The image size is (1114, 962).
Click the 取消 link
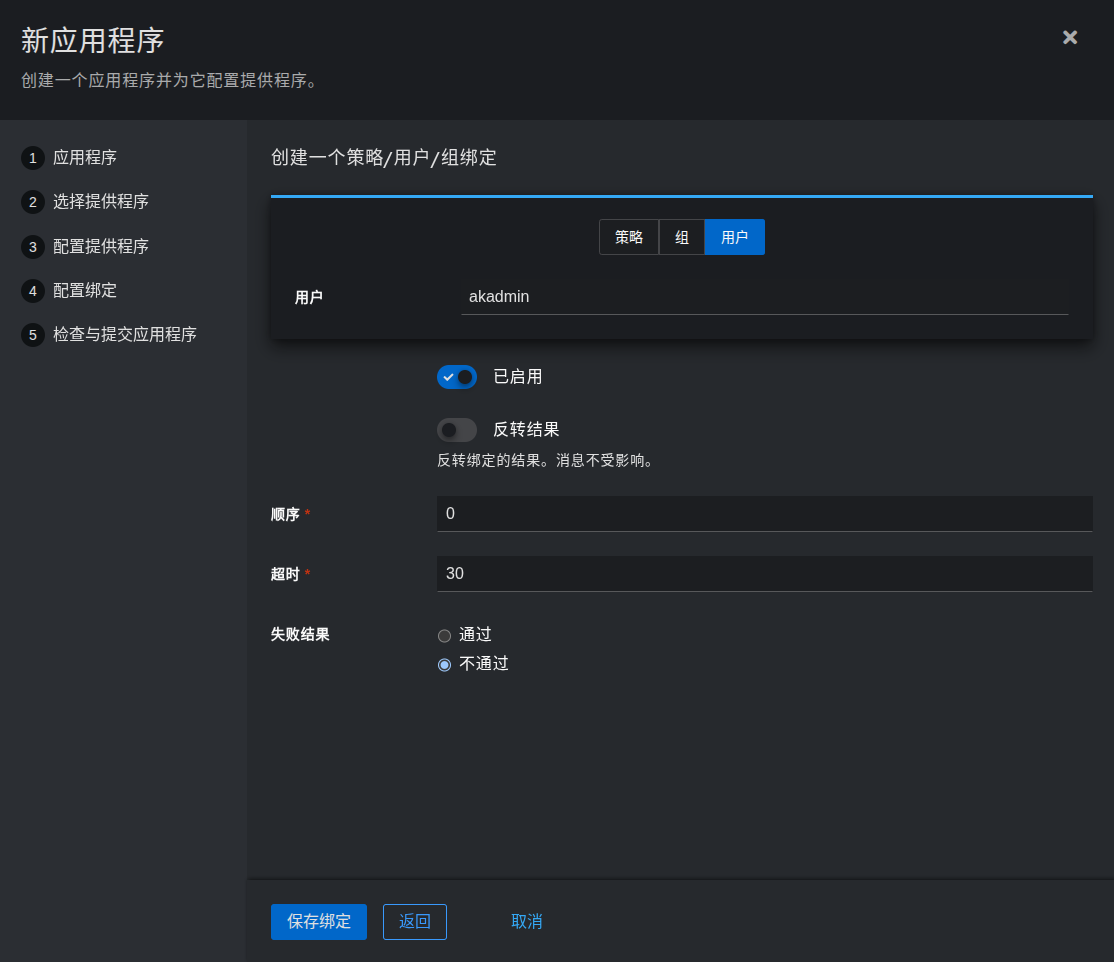(527, 921)
